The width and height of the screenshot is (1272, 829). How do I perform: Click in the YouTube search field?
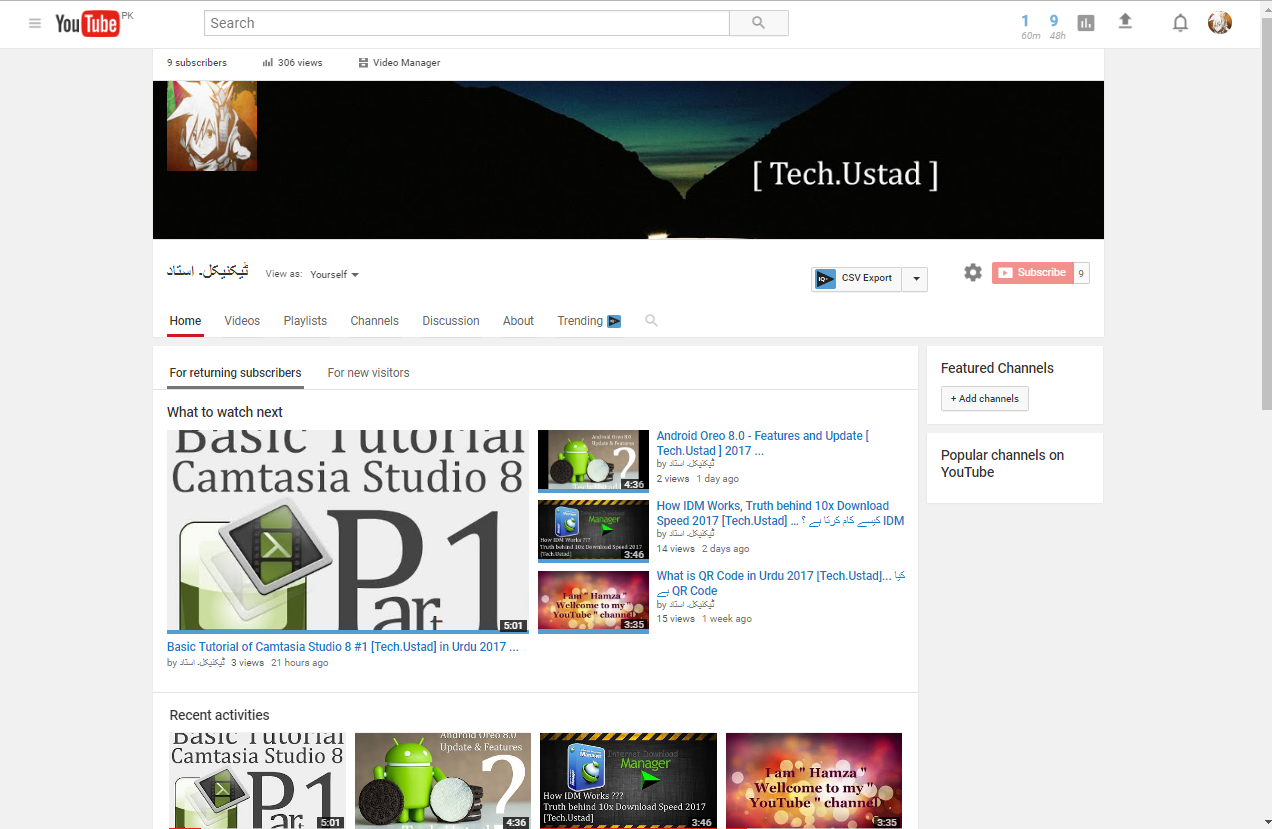click(467, 23)
